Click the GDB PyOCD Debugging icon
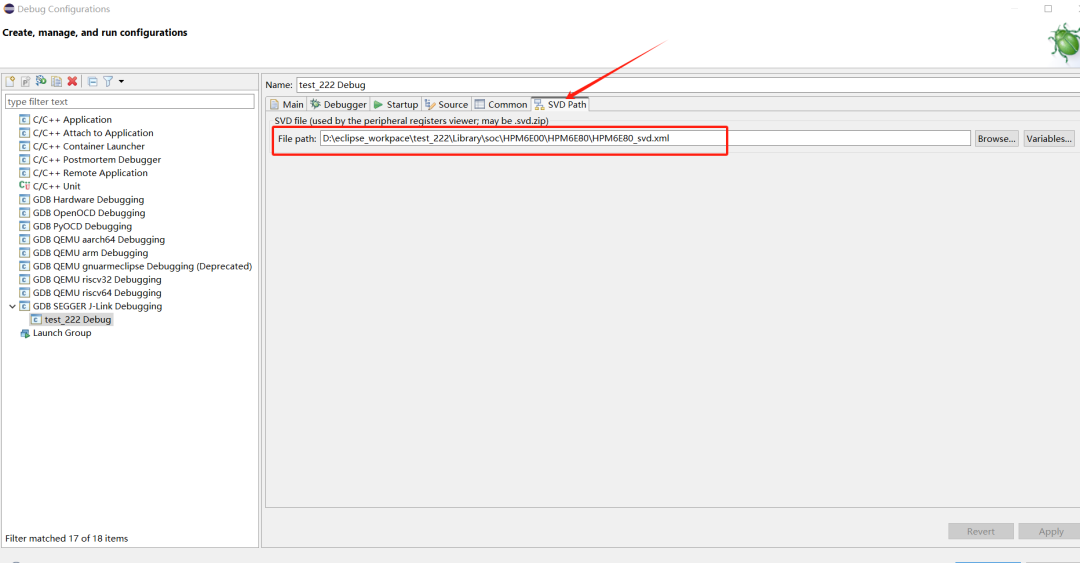 (25, 226)
